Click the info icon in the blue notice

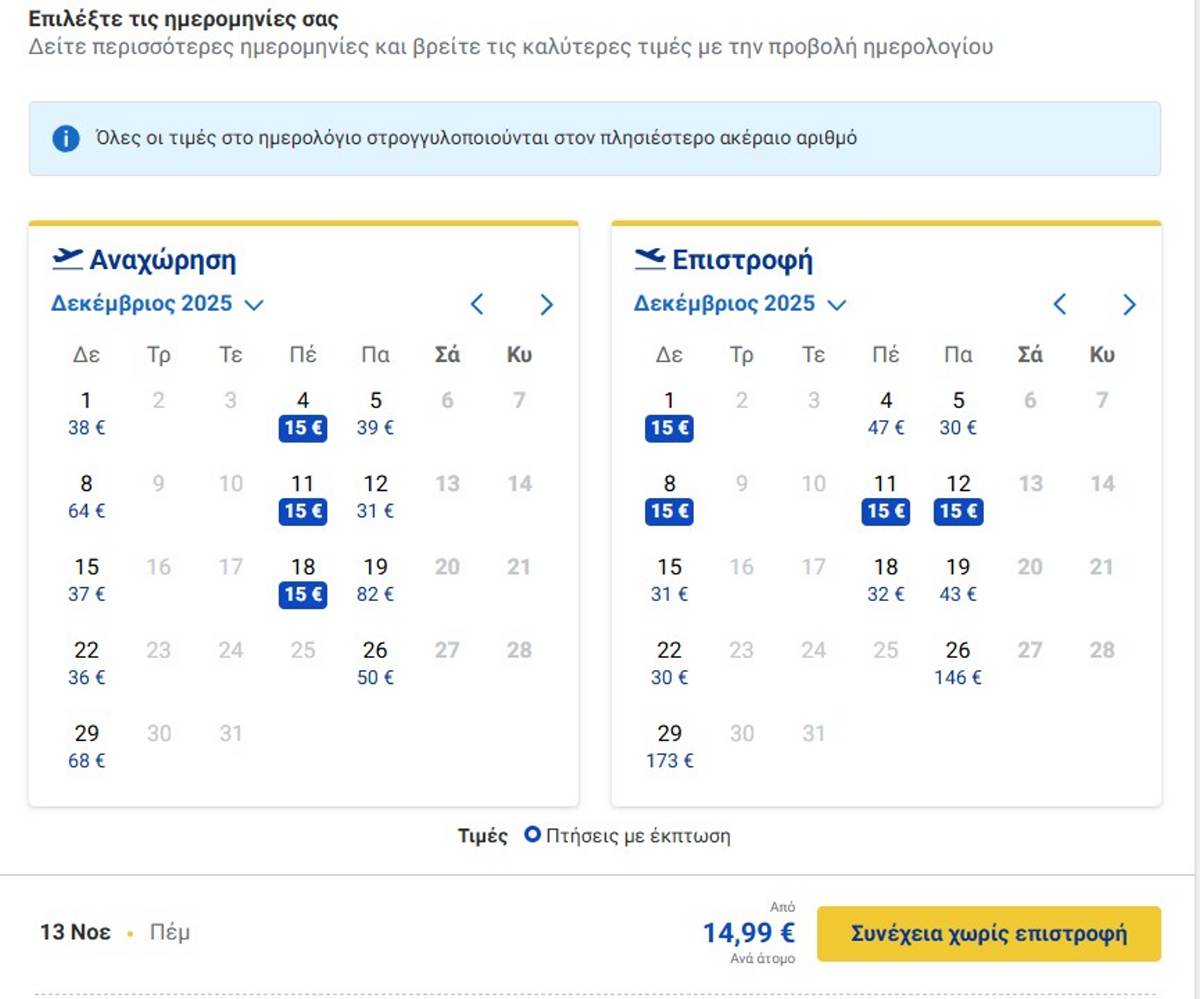tap(66, 138)
